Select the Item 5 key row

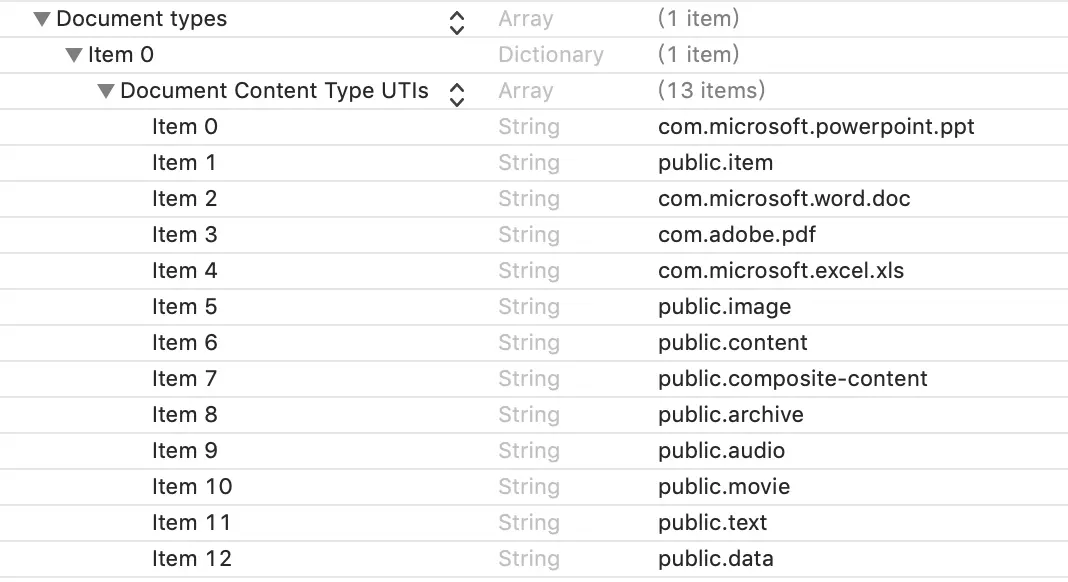185,307
